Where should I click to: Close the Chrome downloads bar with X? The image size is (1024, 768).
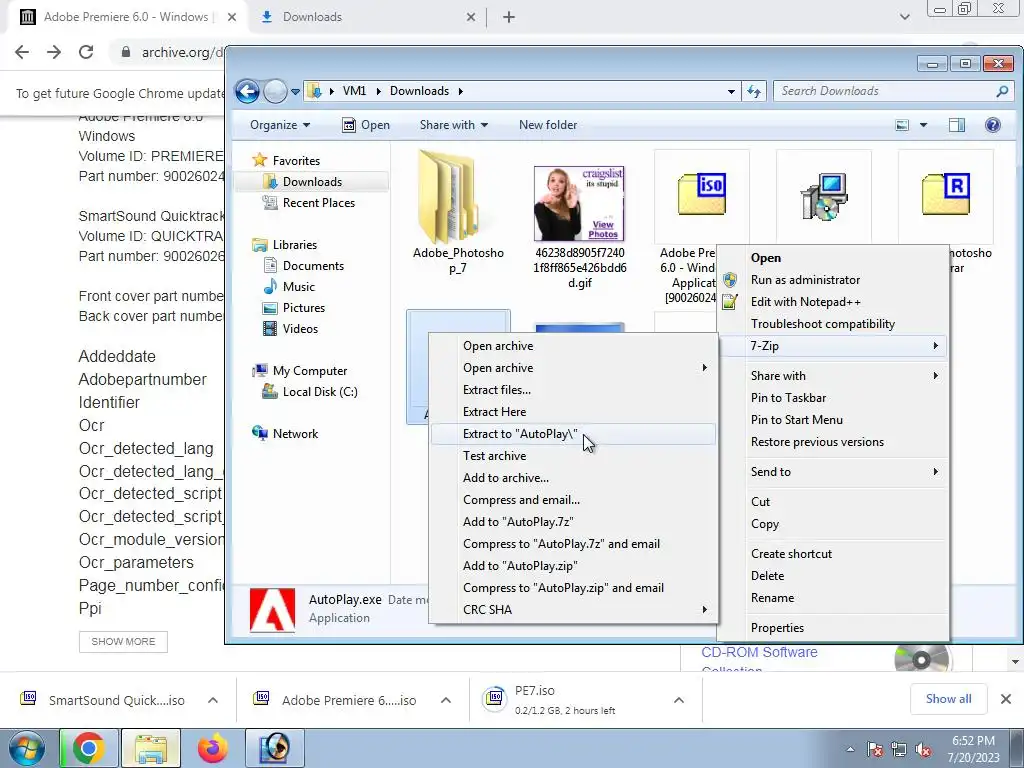pyautogui.click(x=1006, y=699)
